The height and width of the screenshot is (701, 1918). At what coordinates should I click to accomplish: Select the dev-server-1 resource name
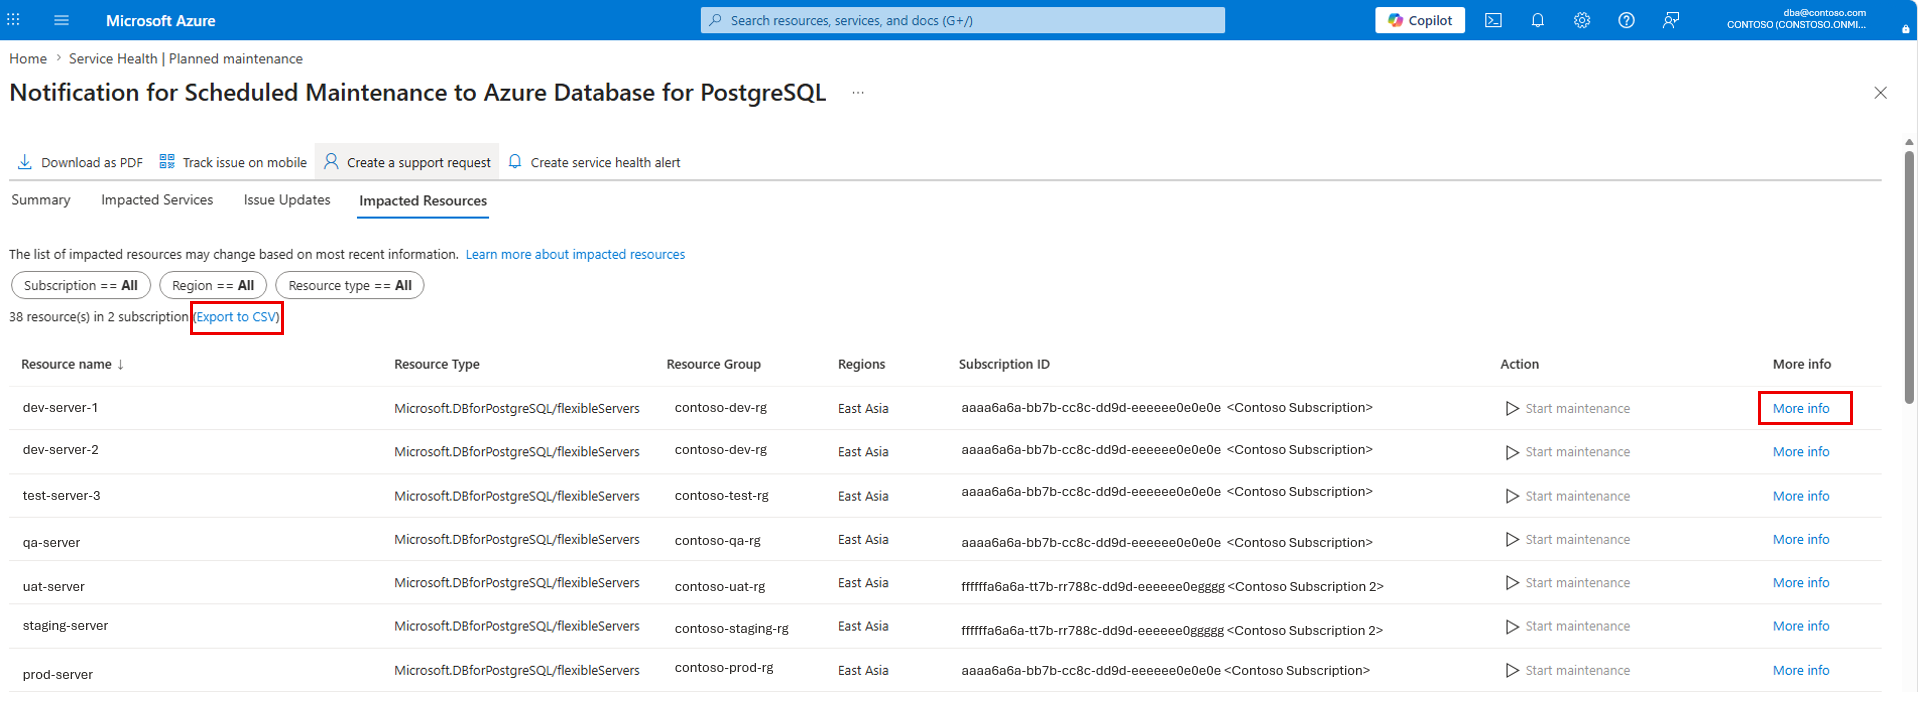[60, 408]
